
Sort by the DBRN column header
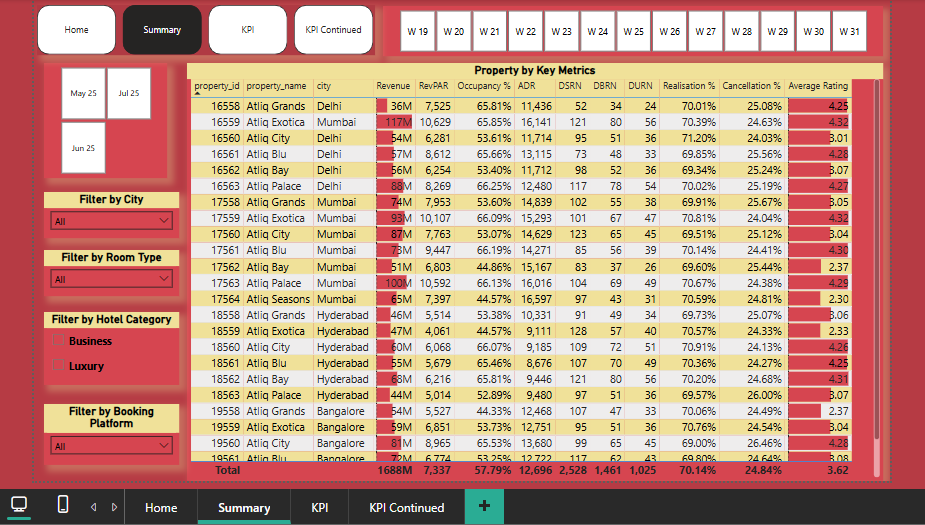[x=605, y=86]
